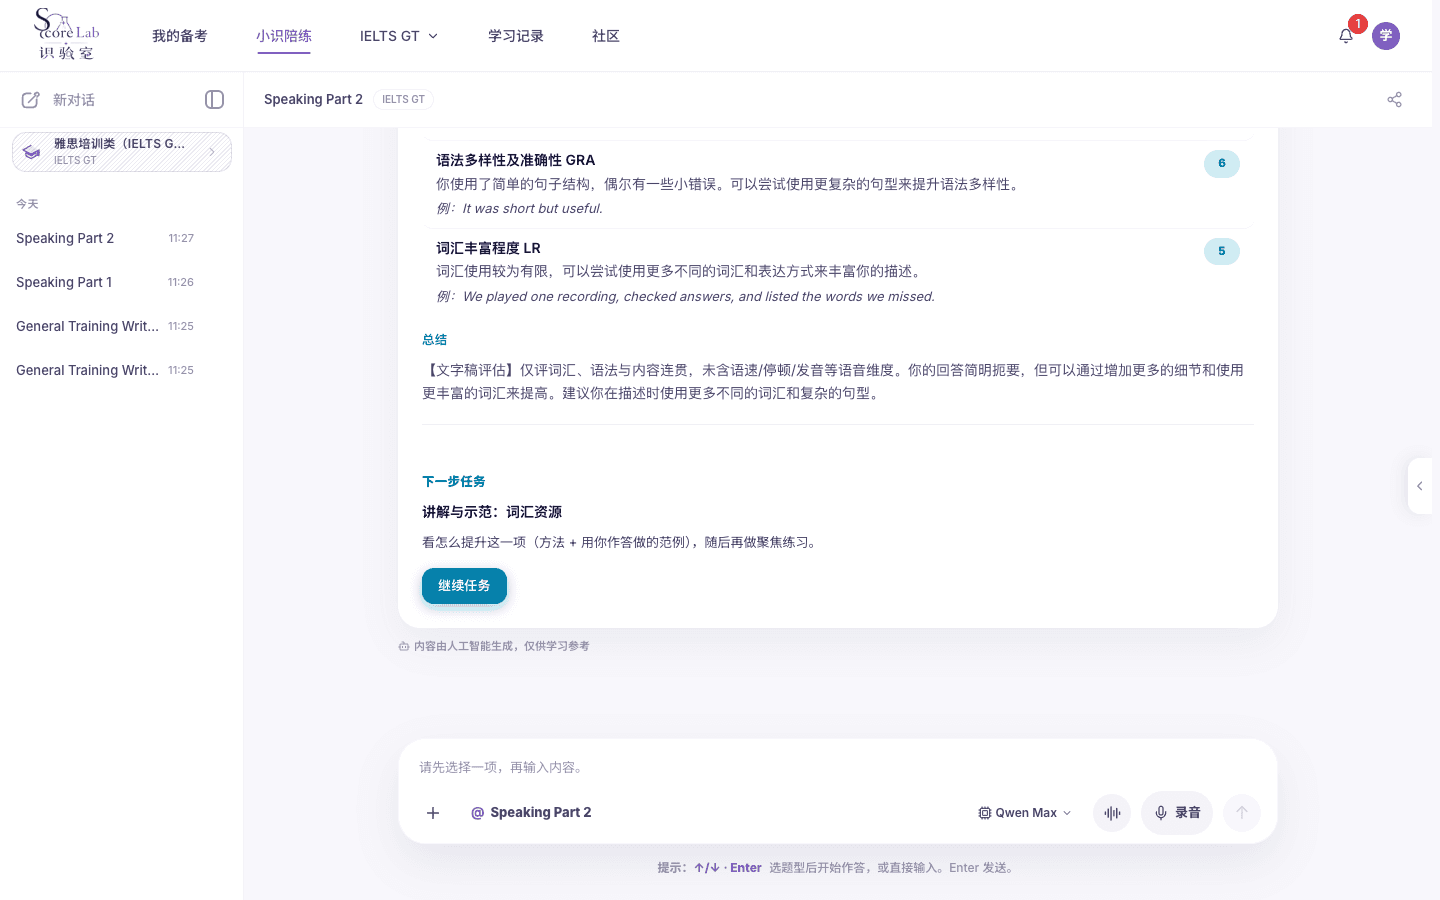Click the @ Speaking Part 2 tag
The width and height of the screenshot is (1440, 900).
tap(531, 813)
